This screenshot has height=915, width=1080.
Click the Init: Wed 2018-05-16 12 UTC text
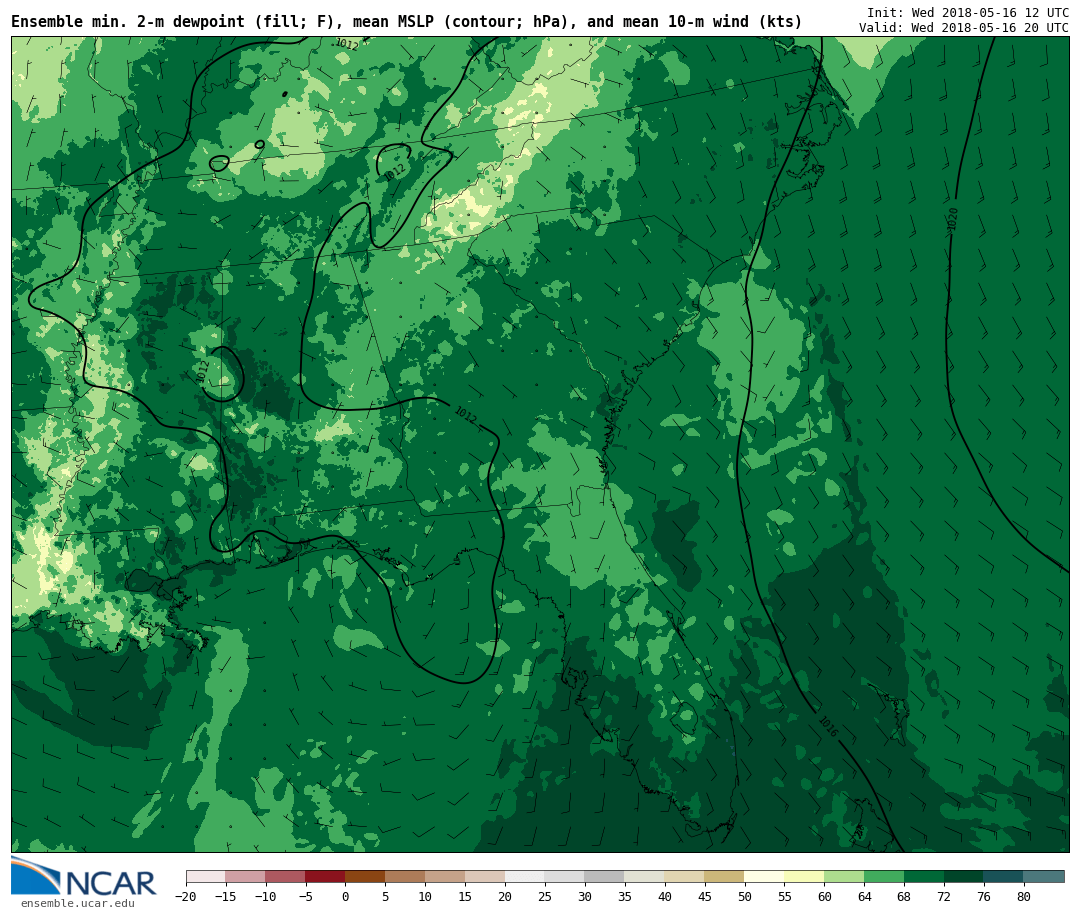pyautogui.click(x=968, y=12)
